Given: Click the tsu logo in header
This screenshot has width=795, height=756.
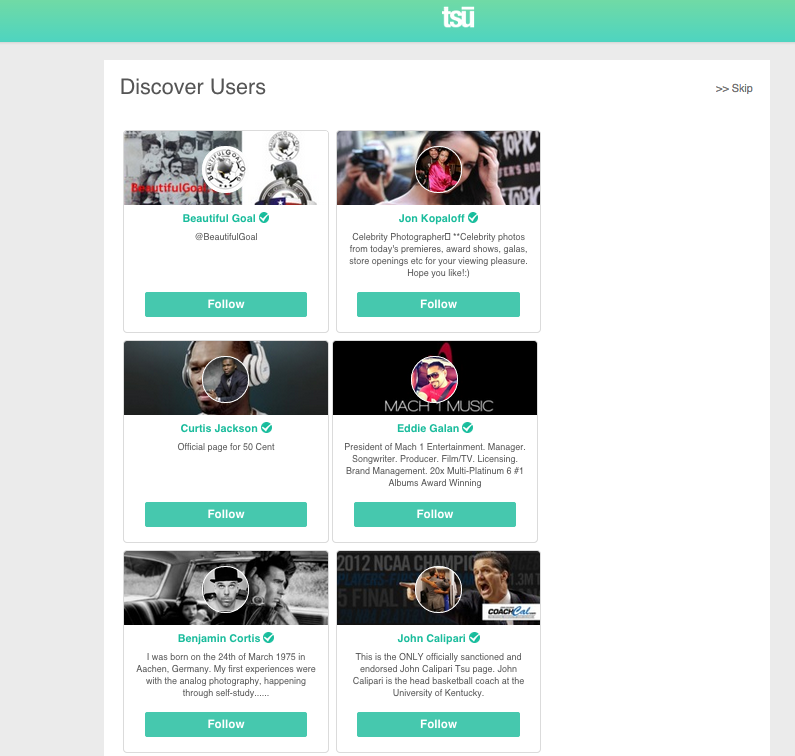Looking at the screenshot, I should tap(458, 17).
